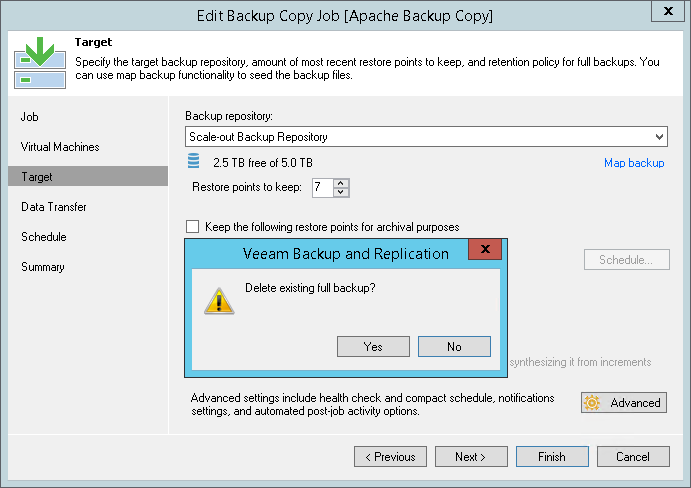Screen dimensions: 691x488
Task: Click the repository storage disk icon
Action: (x=195, y=162)
